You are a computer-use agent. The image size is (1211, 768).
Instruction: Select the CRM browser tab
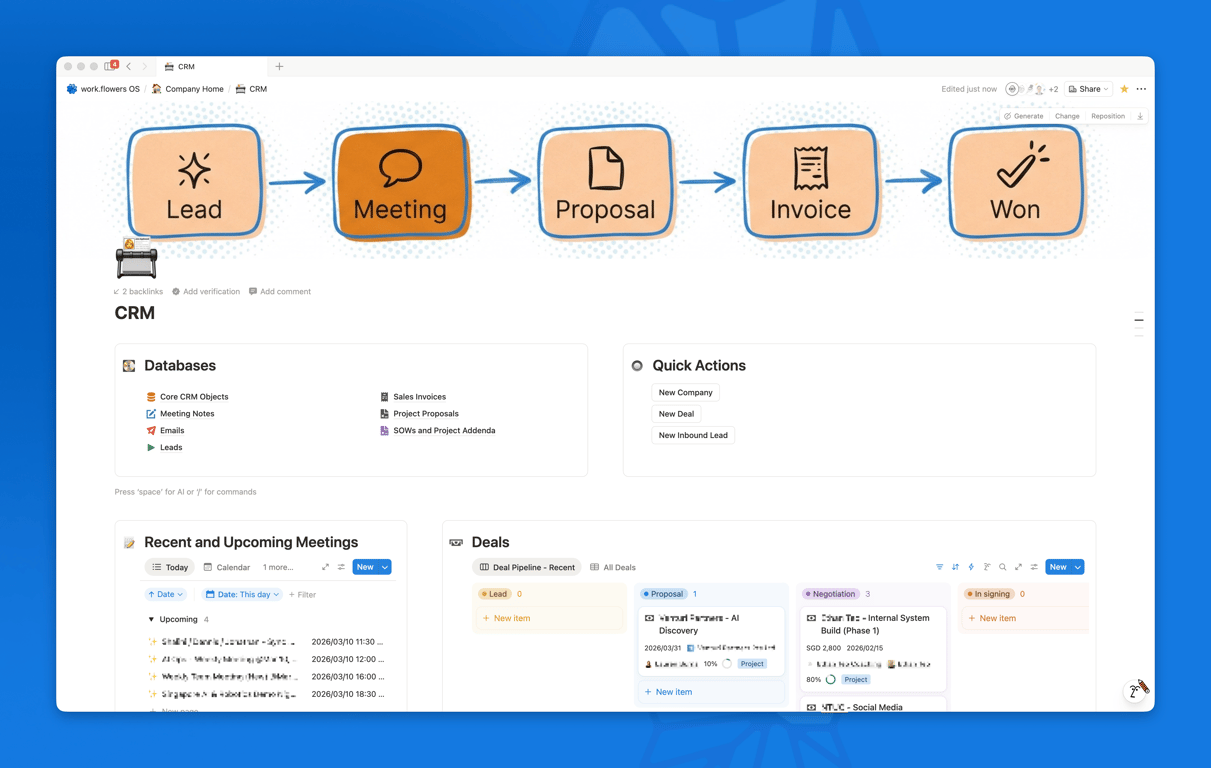pyautogui.click(x=210, y=66)
